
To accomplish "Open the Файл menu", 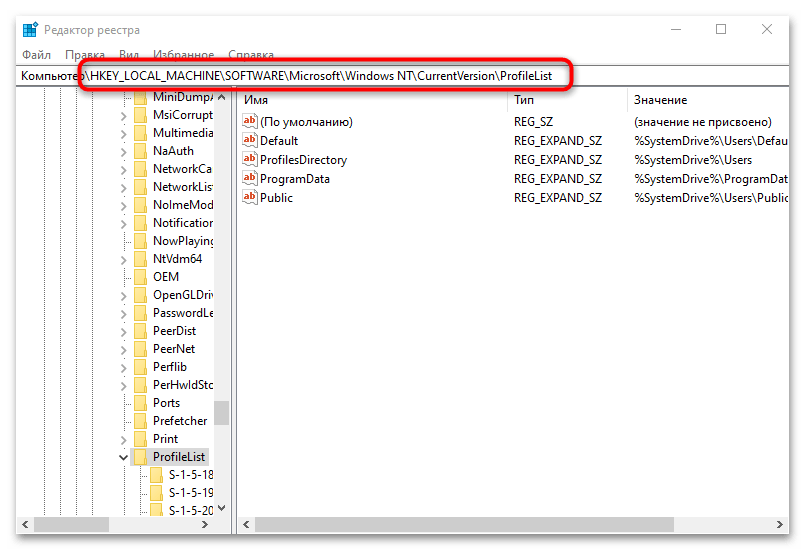I will [x=36, y=54].
